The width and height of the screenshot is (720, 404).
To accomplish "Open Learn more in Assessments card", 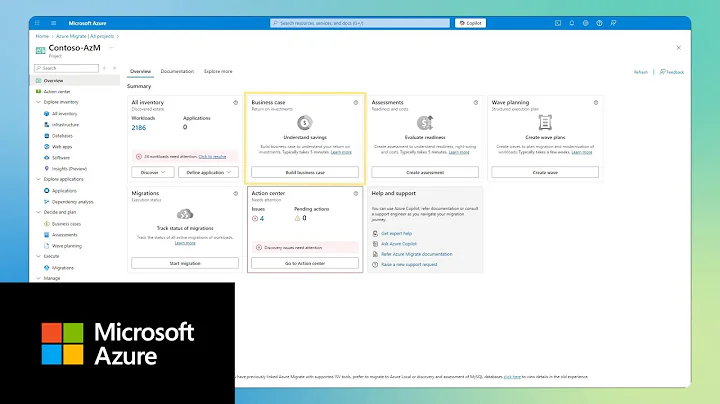I will [459, 152].
